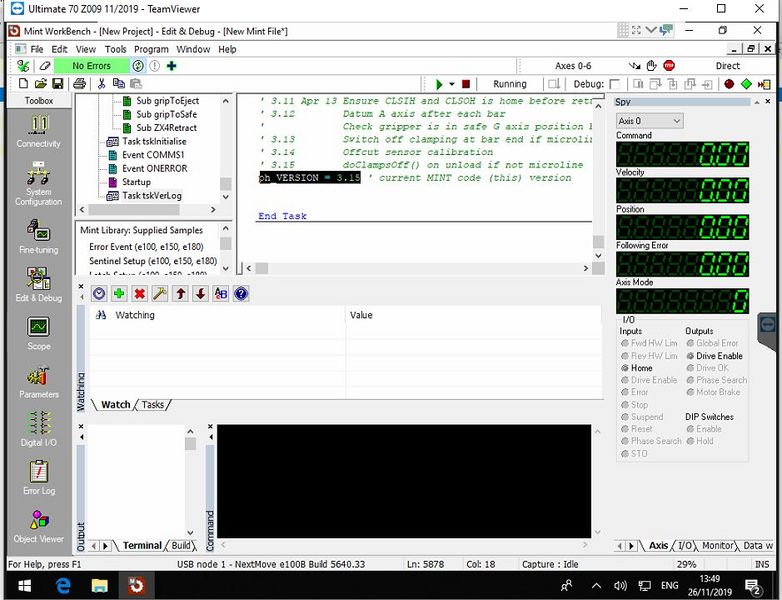This screenshot has width=782, height=600.
Task: Open Sentinel Setup library sample
Action: (x=153, y=261)
